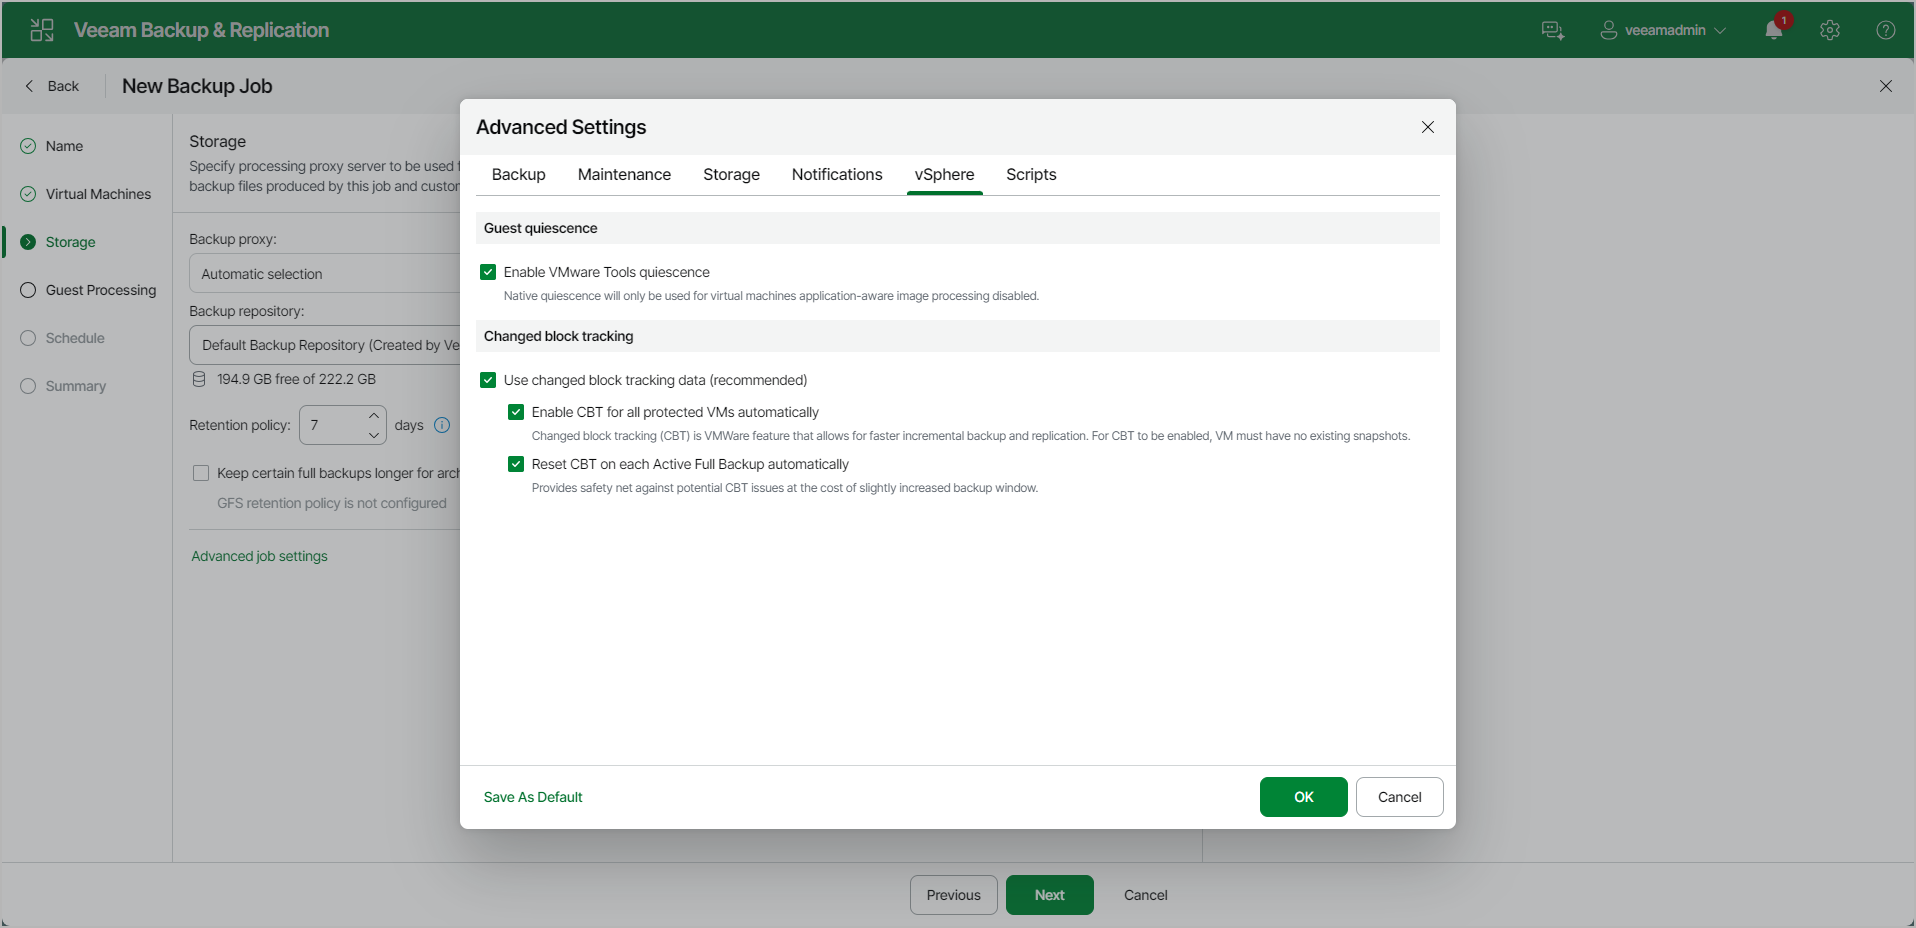Viewport: 1916px width, 928px height.
Task: Go to the Name wizard step
Action: click(x=64, y=146)
